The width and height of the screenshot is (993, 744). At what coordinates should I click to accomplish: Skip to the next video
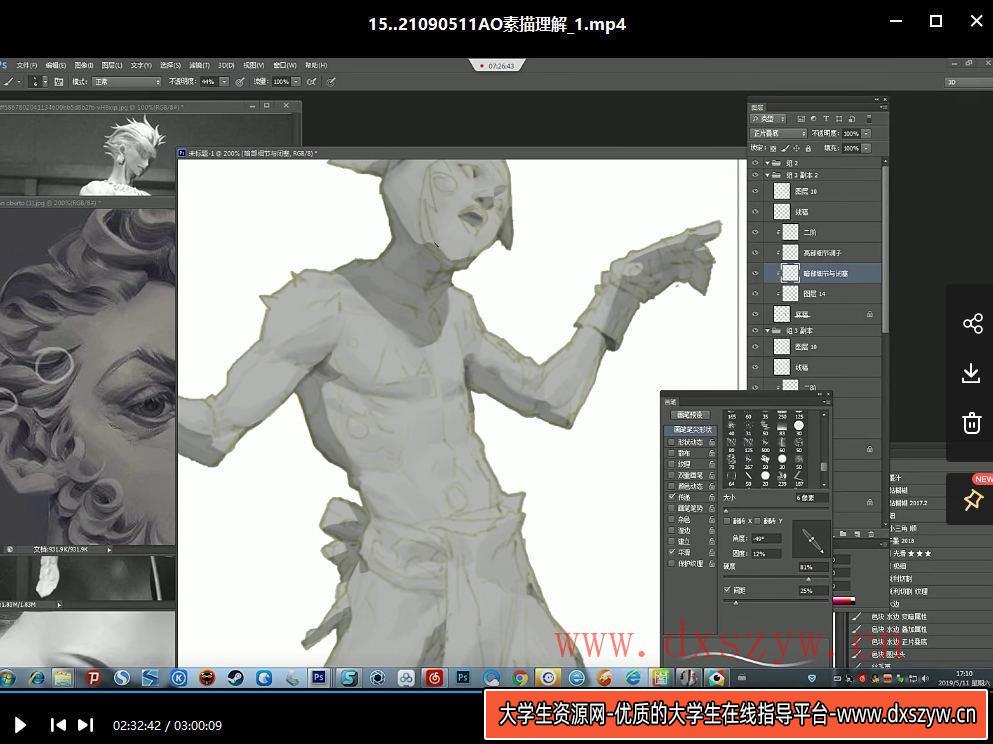coord(85,725)
